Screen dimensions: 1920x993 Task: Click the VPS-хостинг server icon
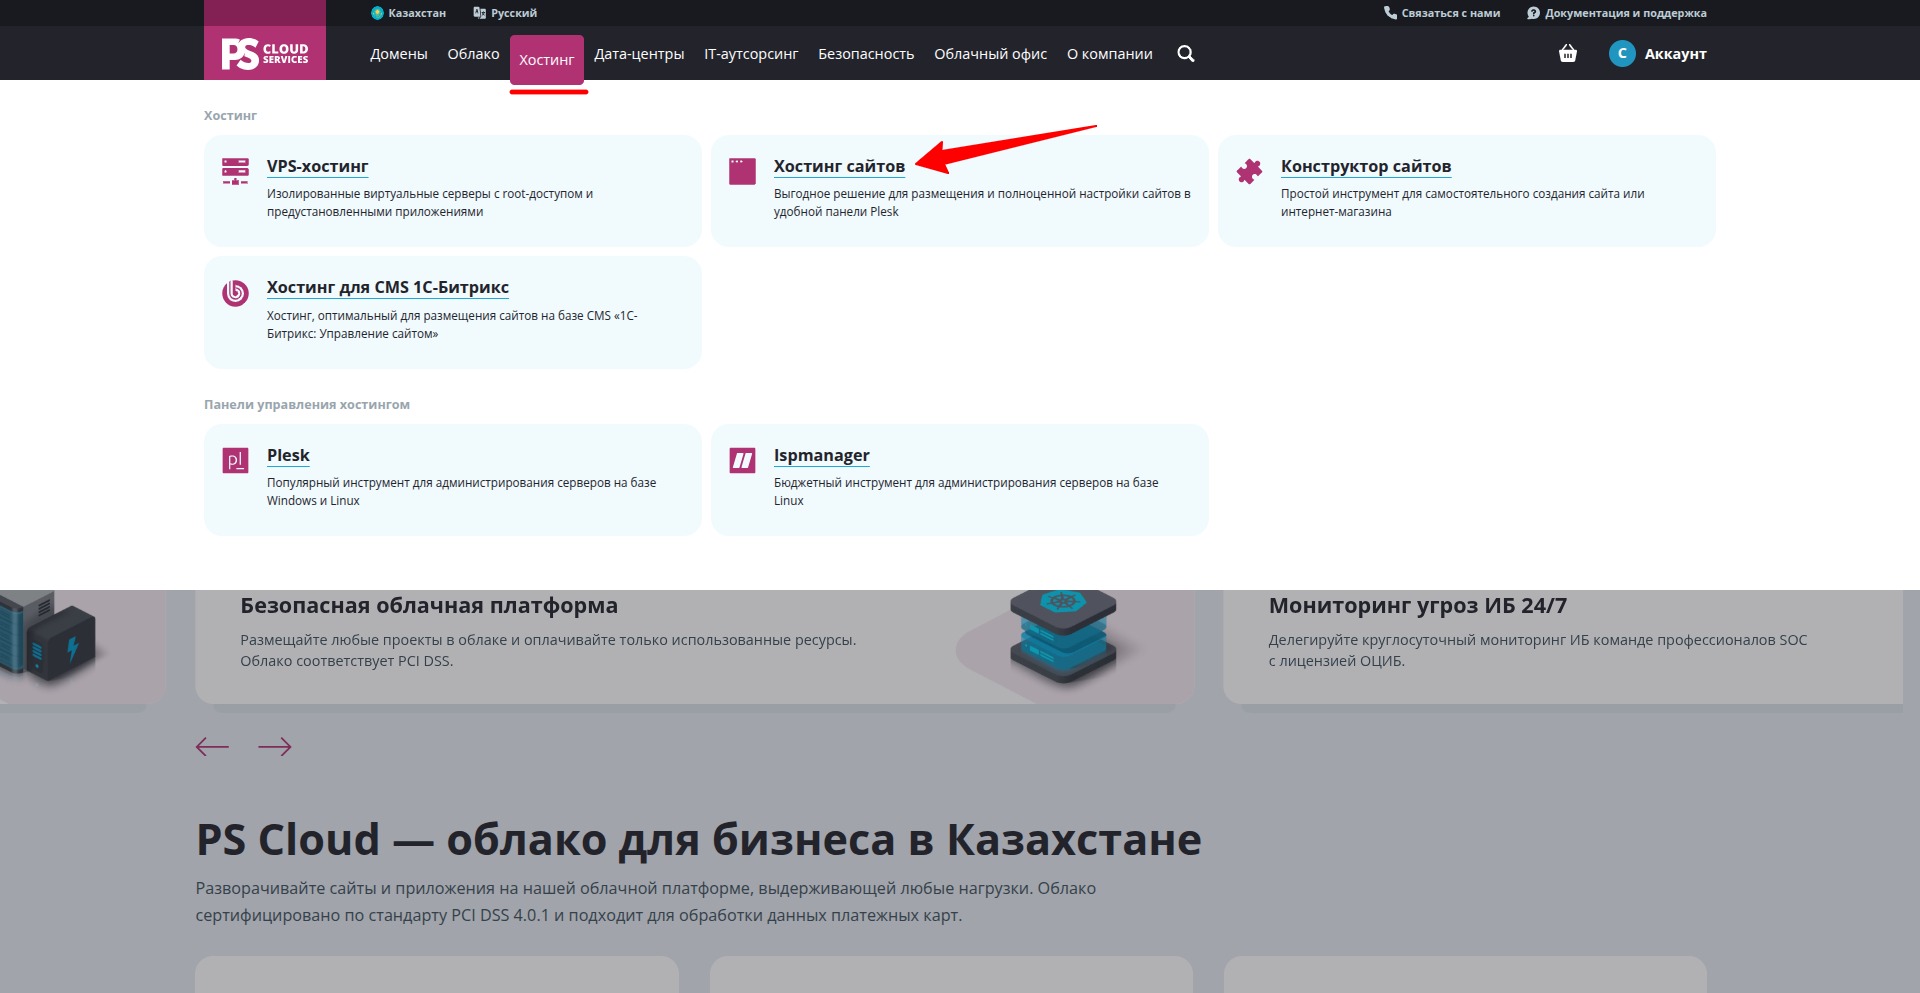click(235, 171)
